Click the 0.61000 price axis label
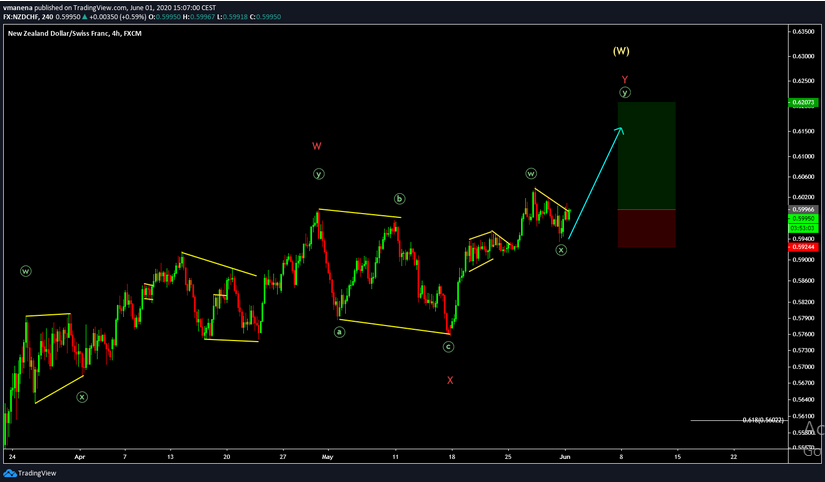825x482 pixels. click(x=803, y=156)
